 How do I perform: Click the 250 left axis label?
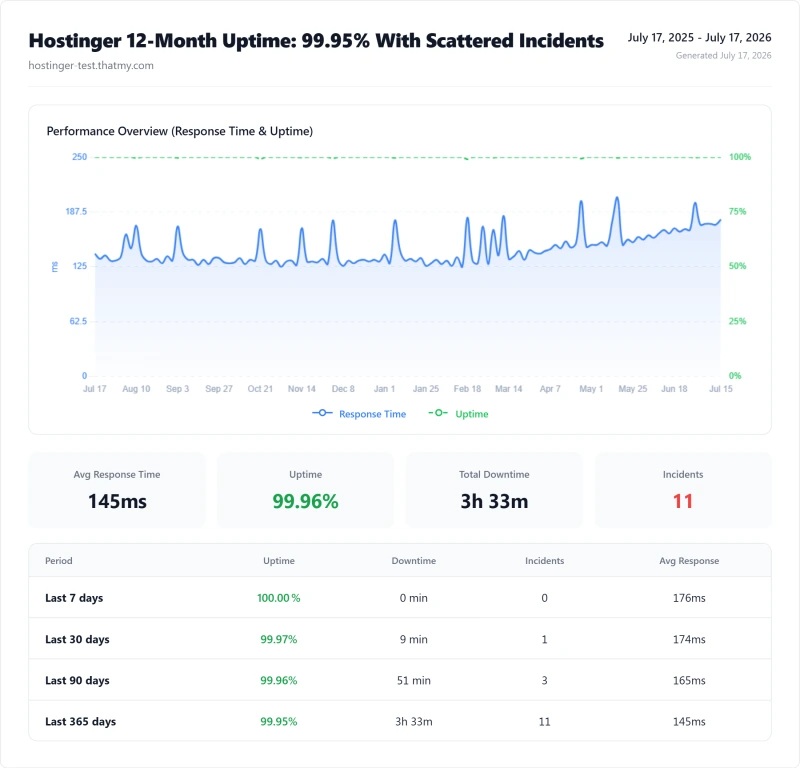[80, 157]
